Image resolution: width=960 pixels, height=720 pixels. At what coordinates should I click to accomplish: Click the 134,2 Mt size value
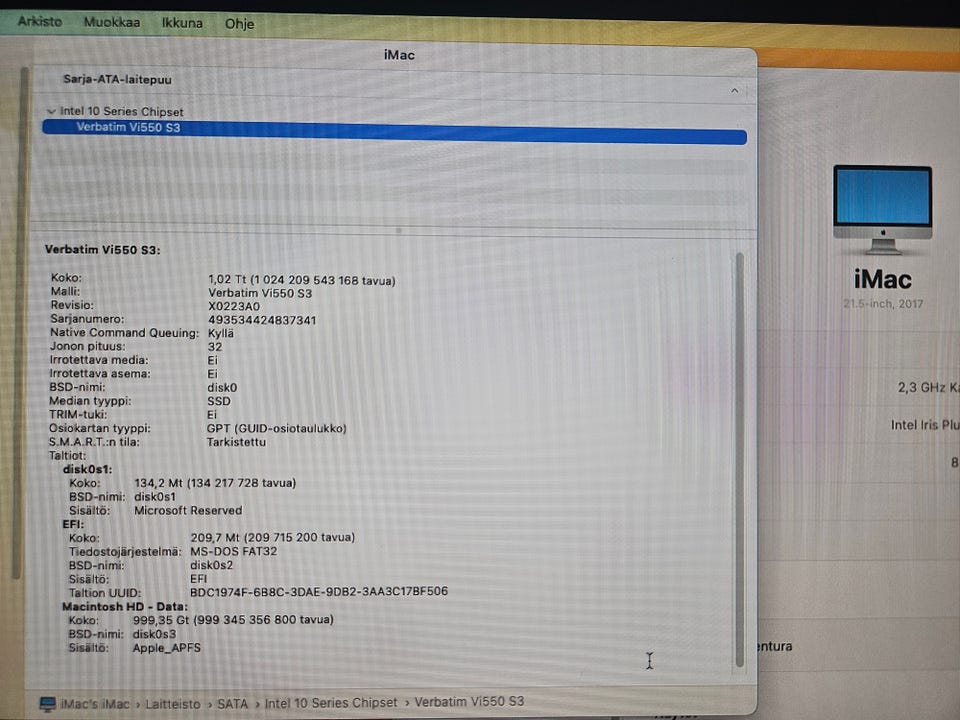(x=215, y=483)
